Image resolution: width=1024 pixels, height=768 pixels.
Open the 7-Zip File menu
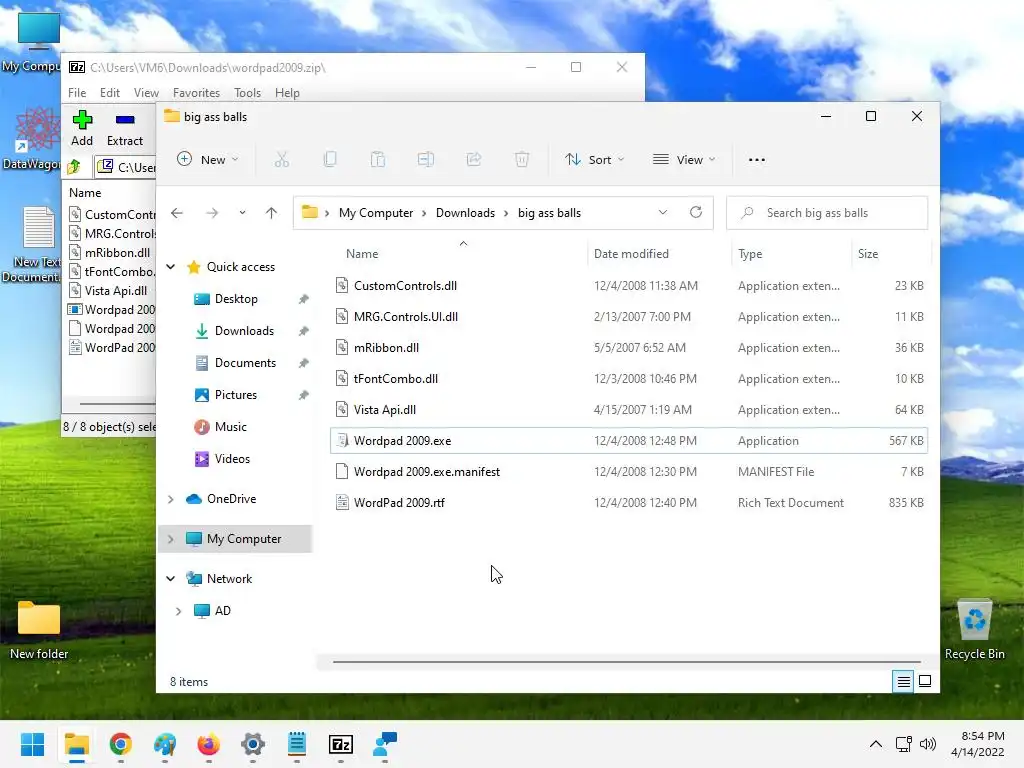pyautogui.click(x=77, y=93)
